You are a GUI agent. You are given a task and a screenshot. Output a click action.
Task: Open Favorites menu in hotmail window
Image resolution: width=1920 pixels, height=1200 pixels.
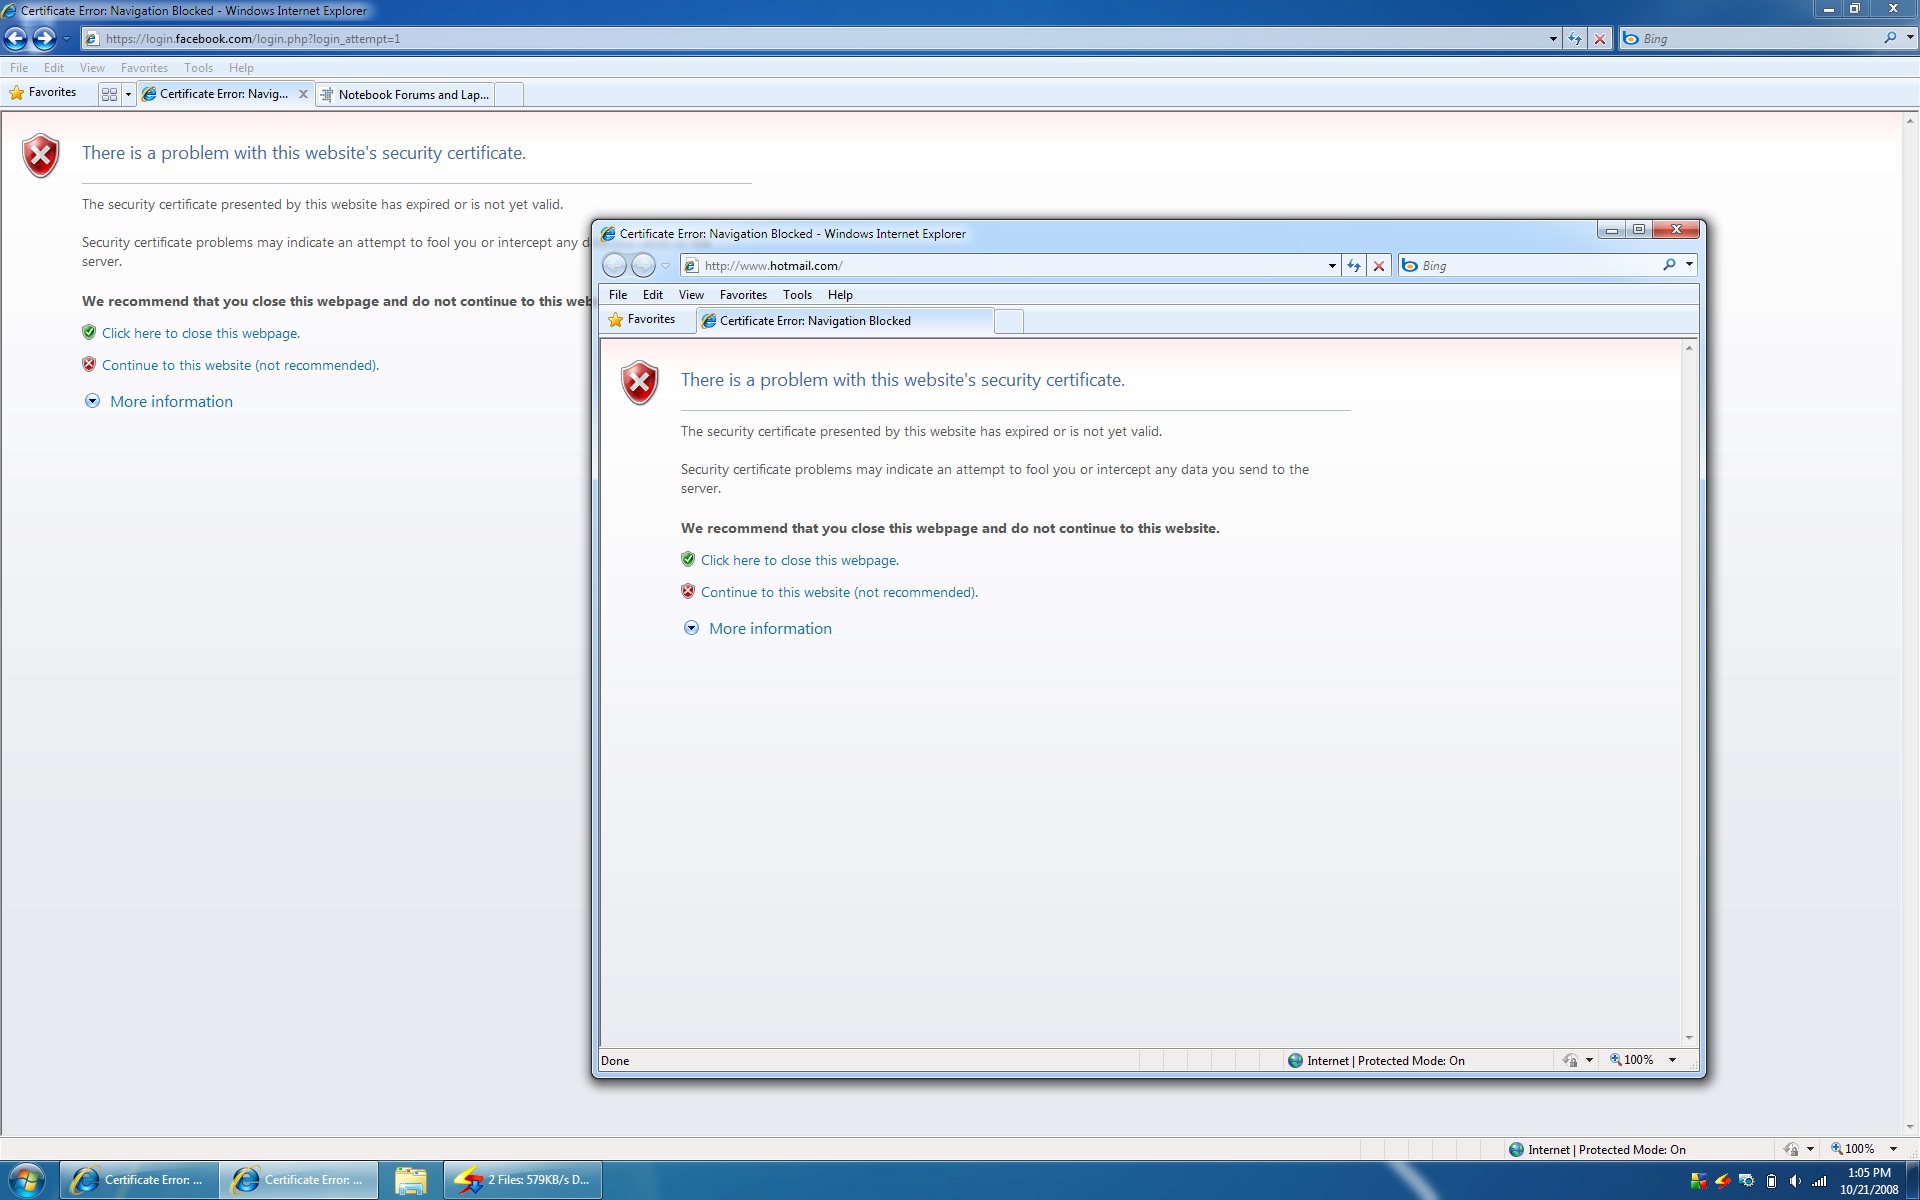(743, 295)
